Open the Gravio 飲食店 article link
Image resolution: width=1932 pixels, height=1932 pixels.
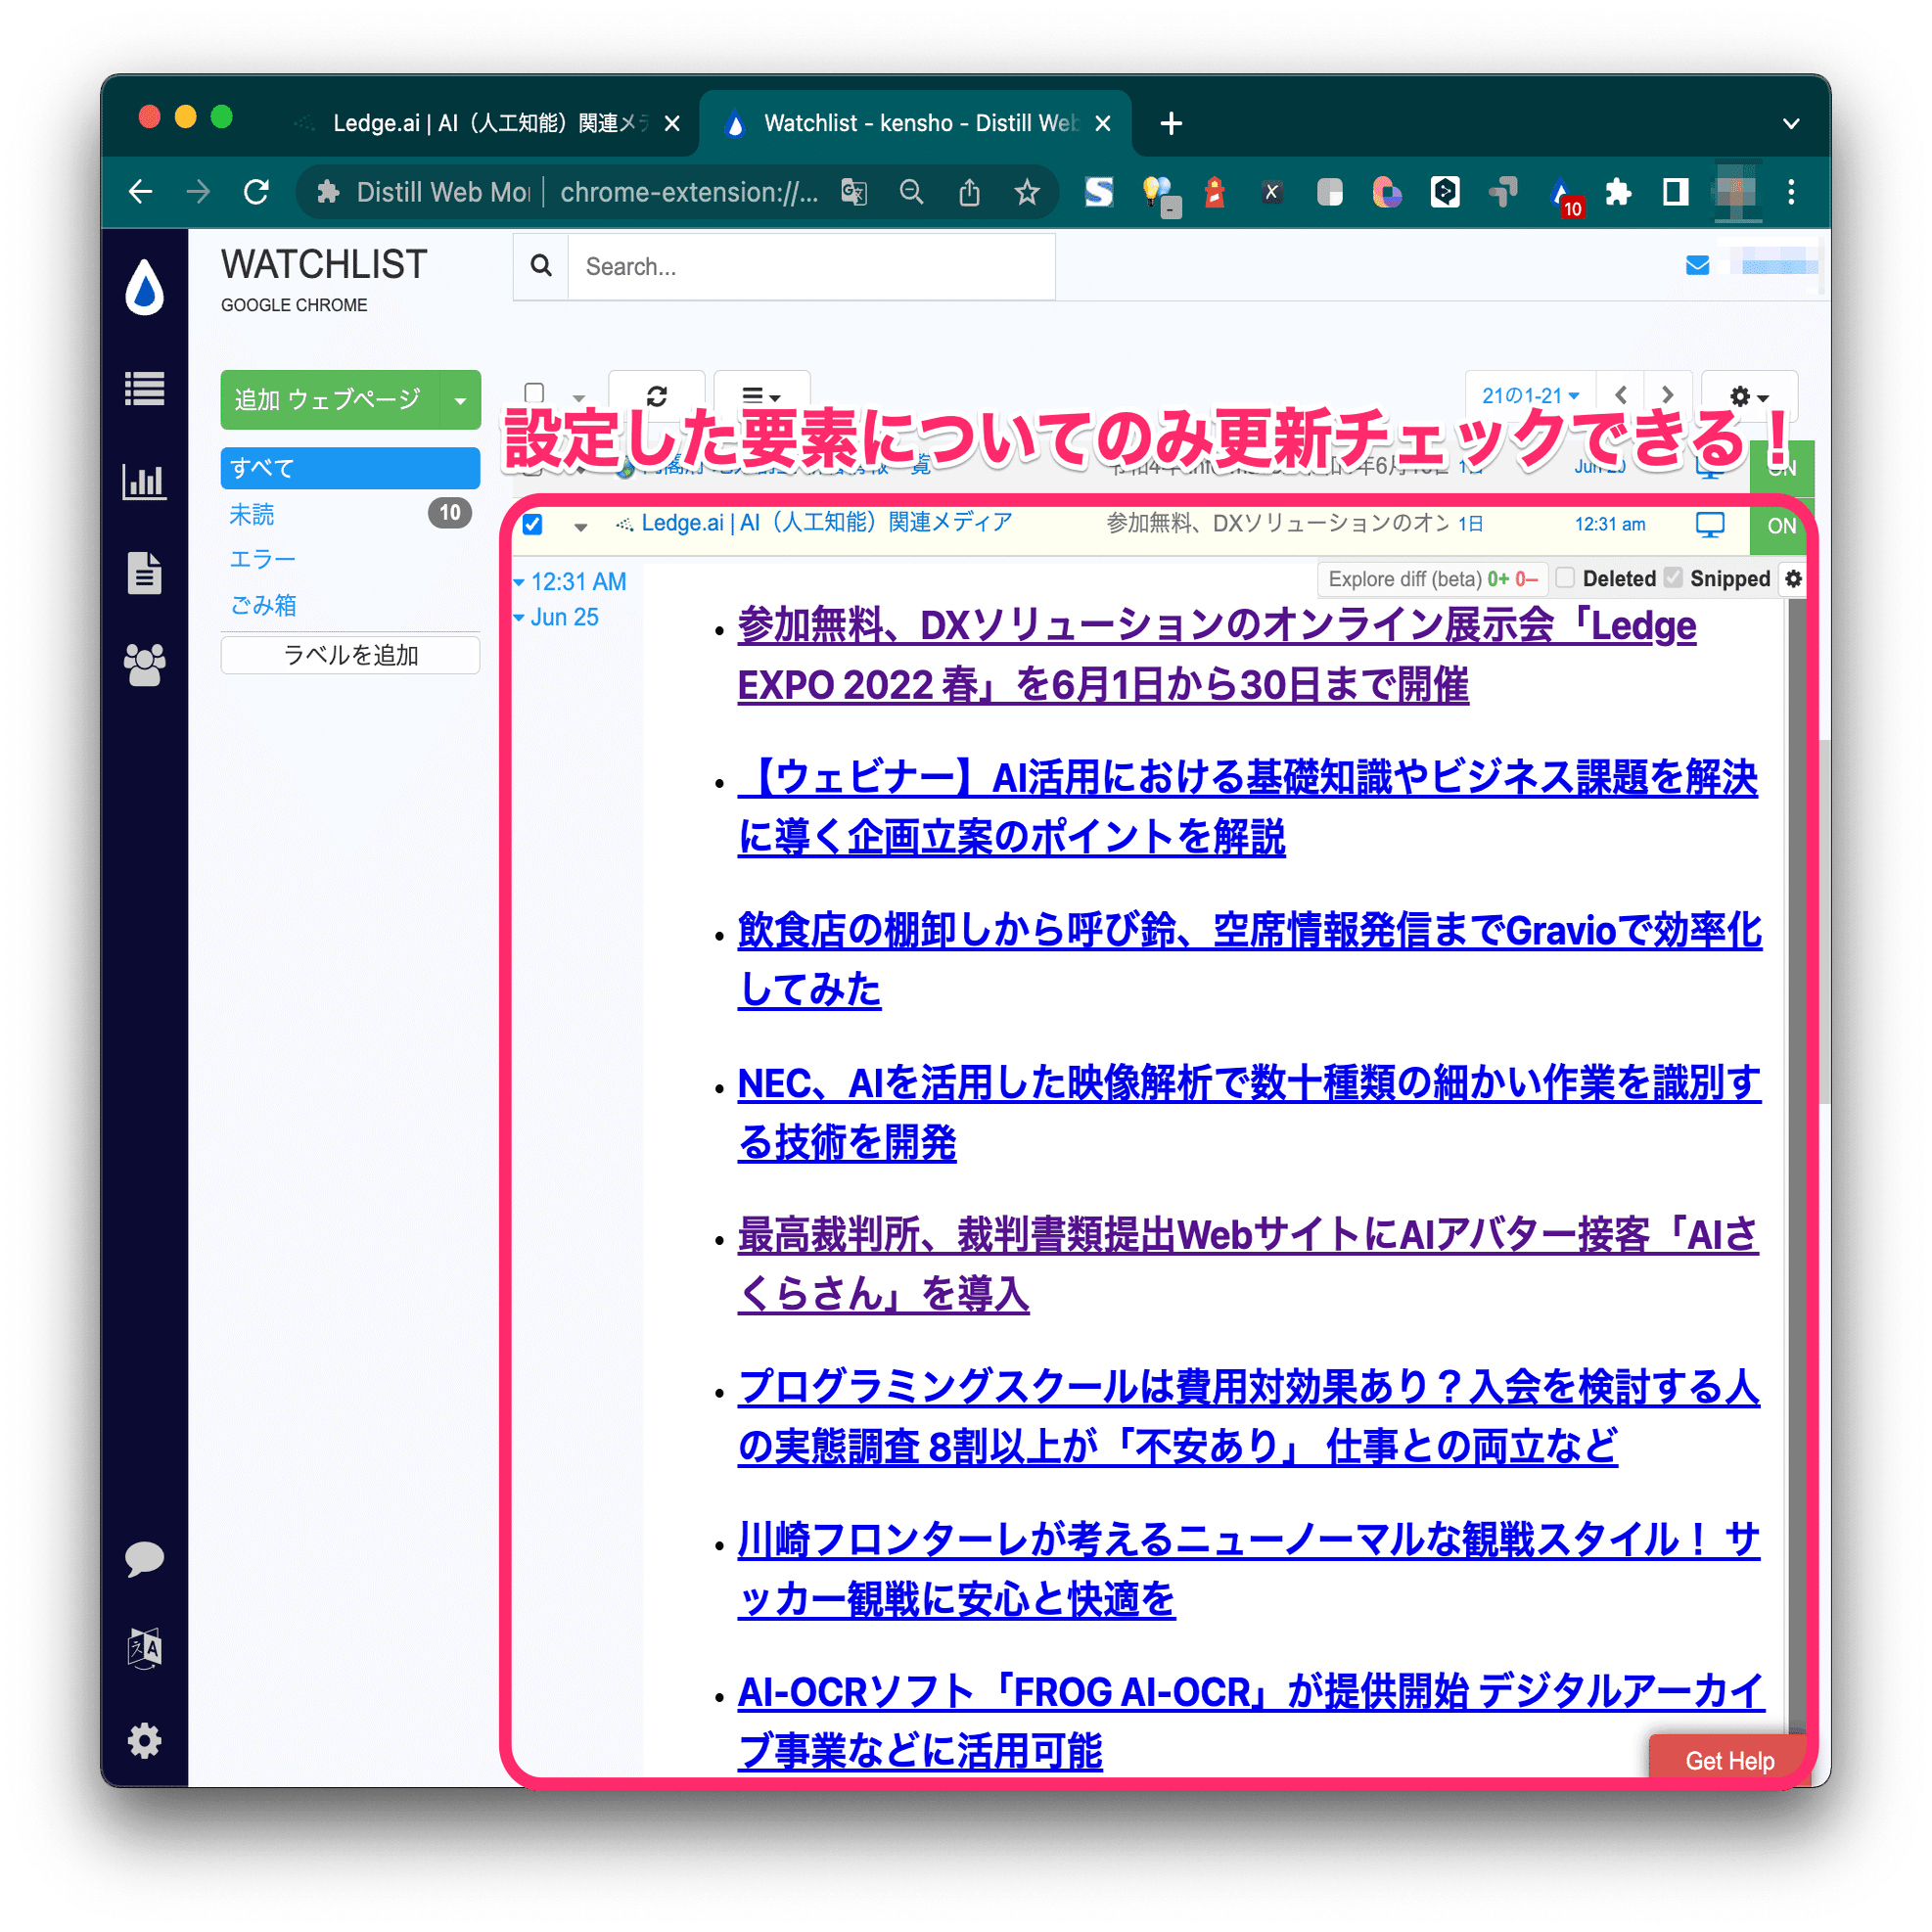[1250, 959]
